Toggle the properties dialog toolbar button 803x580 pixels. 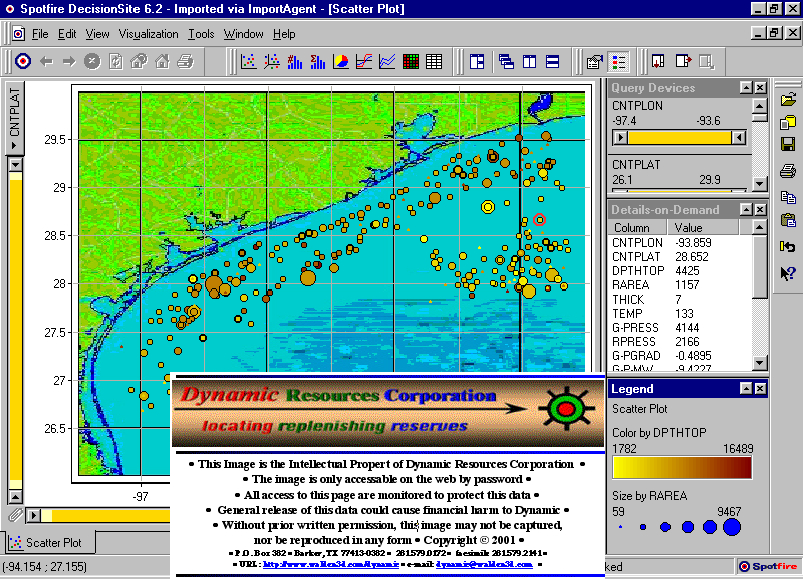click(595, 62)
